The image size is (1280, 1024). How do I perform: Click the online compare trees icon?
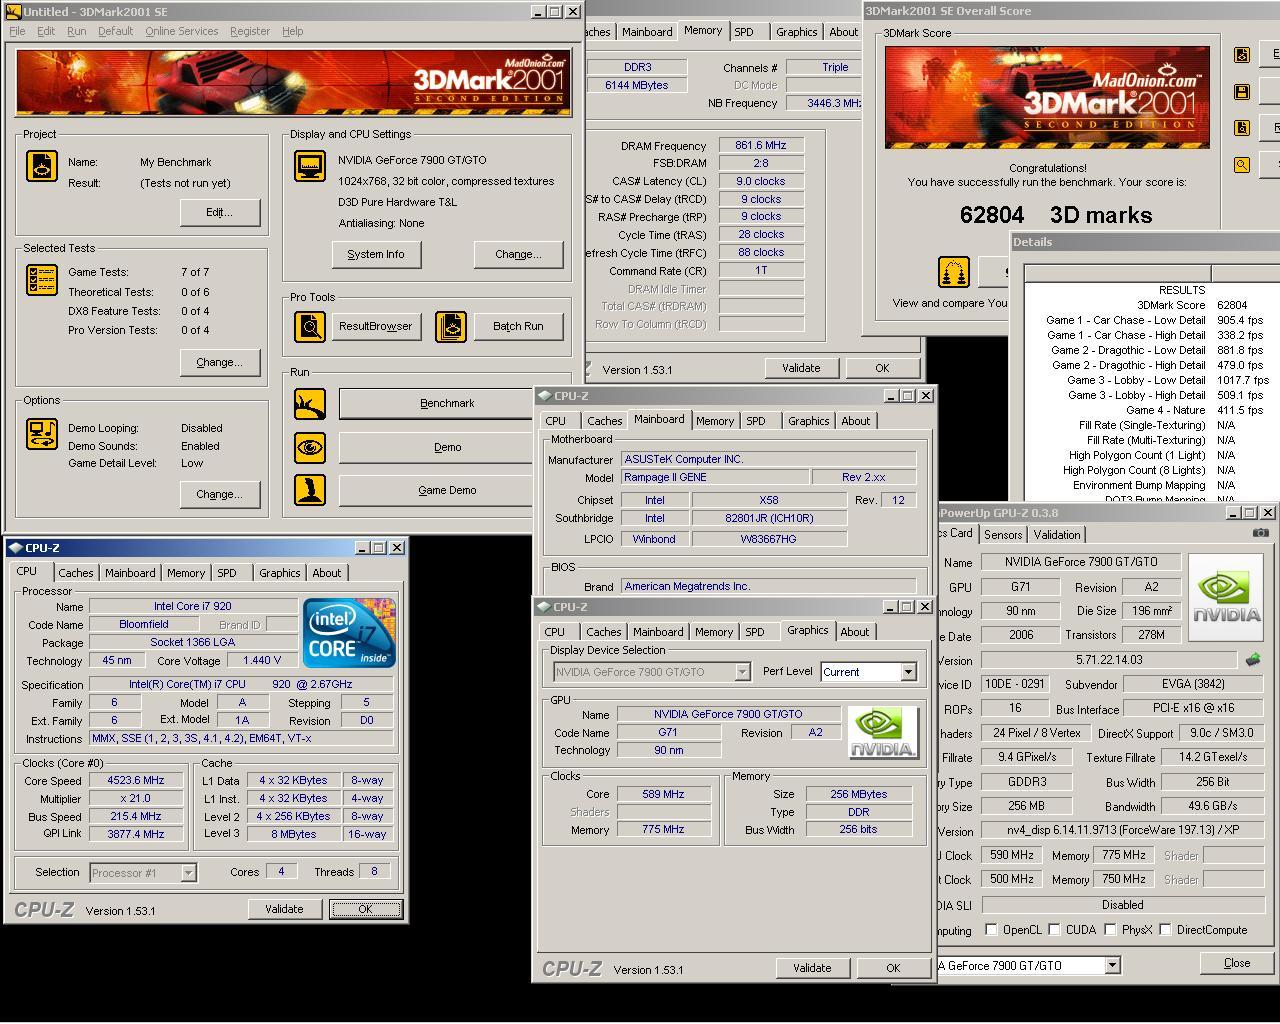(x=954, y=272)
